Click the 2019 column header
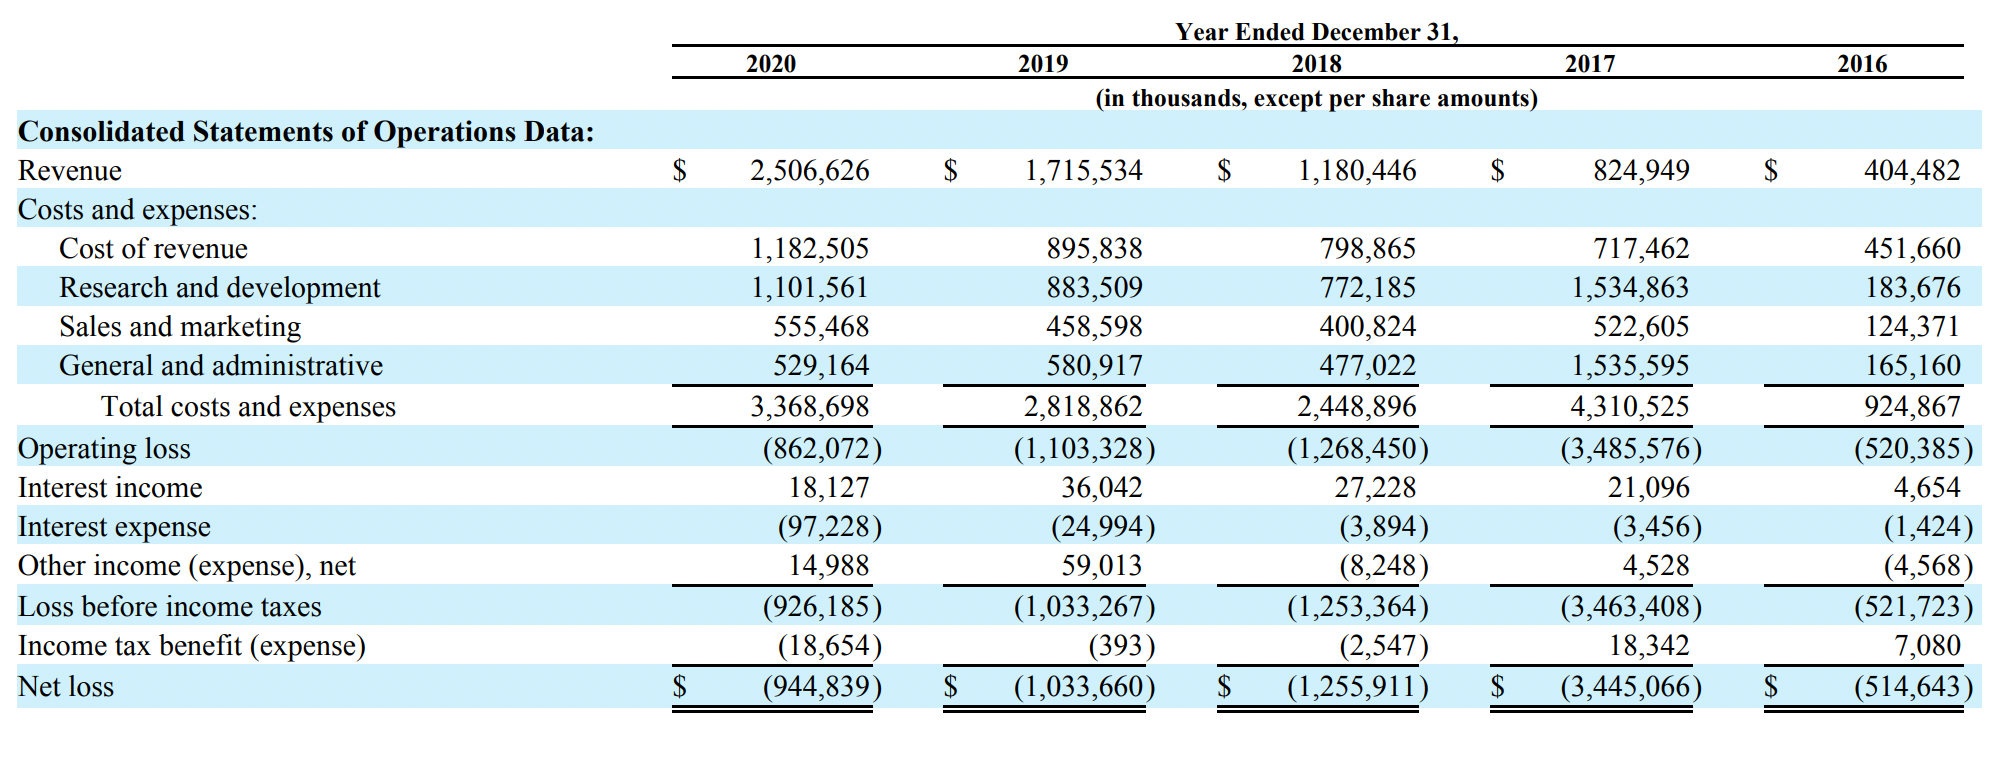The width and height of the screenshot is (2000, 760). click(x=1043, y=63)
